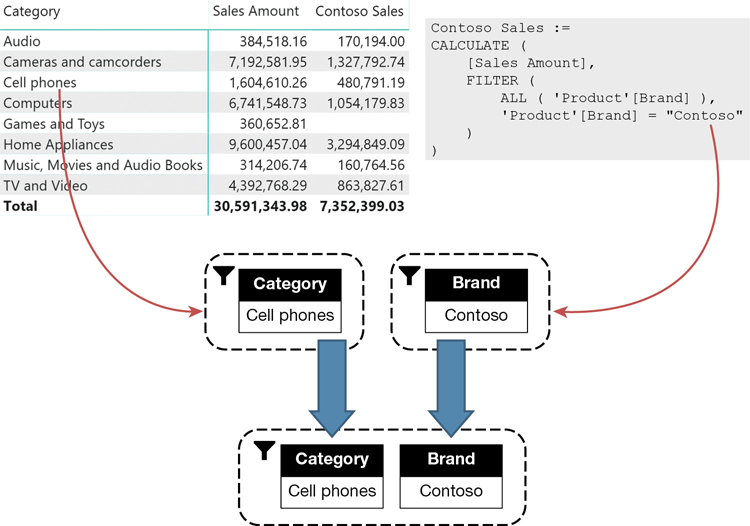Viewport: 750px width, 526px height.
Task: Click the Games and Toys row label
Action: coord(54,124)
